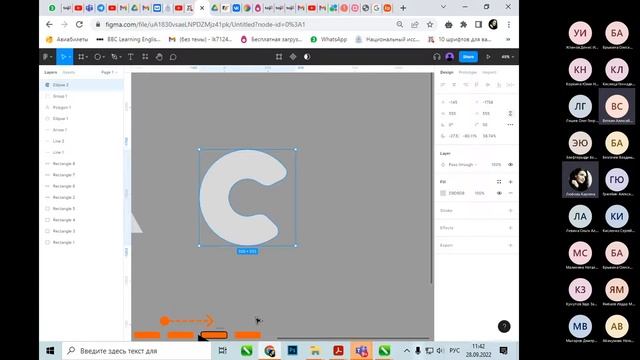Image resolution: width=640 pixels, height=360 pixels.
Task: Add an Export setting with plus icon
Action: pyautogui.click(x=510, y=245)
